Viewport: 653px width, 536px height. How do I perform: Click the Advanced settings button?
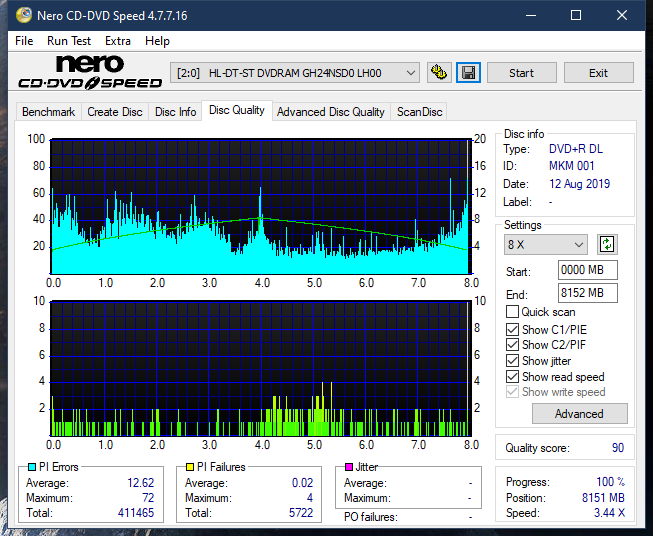point(579,414)
